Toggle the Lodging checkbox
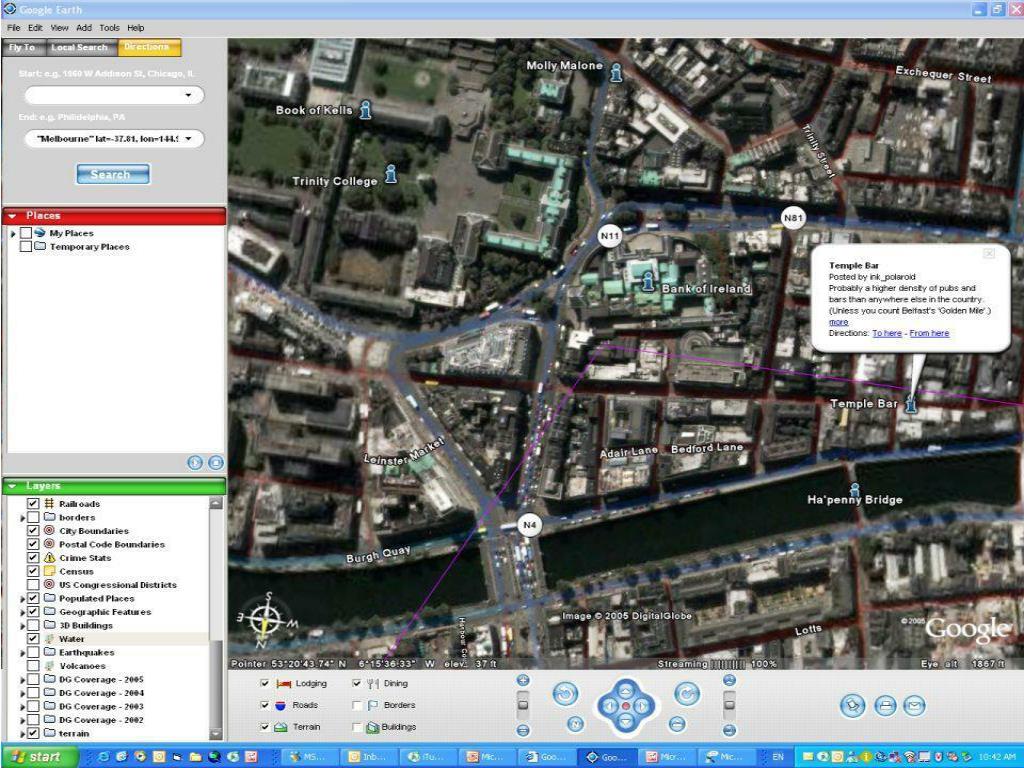This screenshot has height=768, width=1024. point(264,683)
